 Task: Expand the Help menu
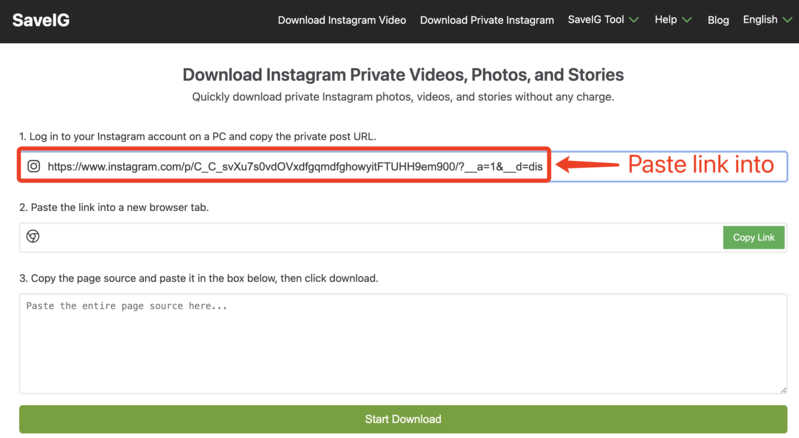click(x=673, y=20)
